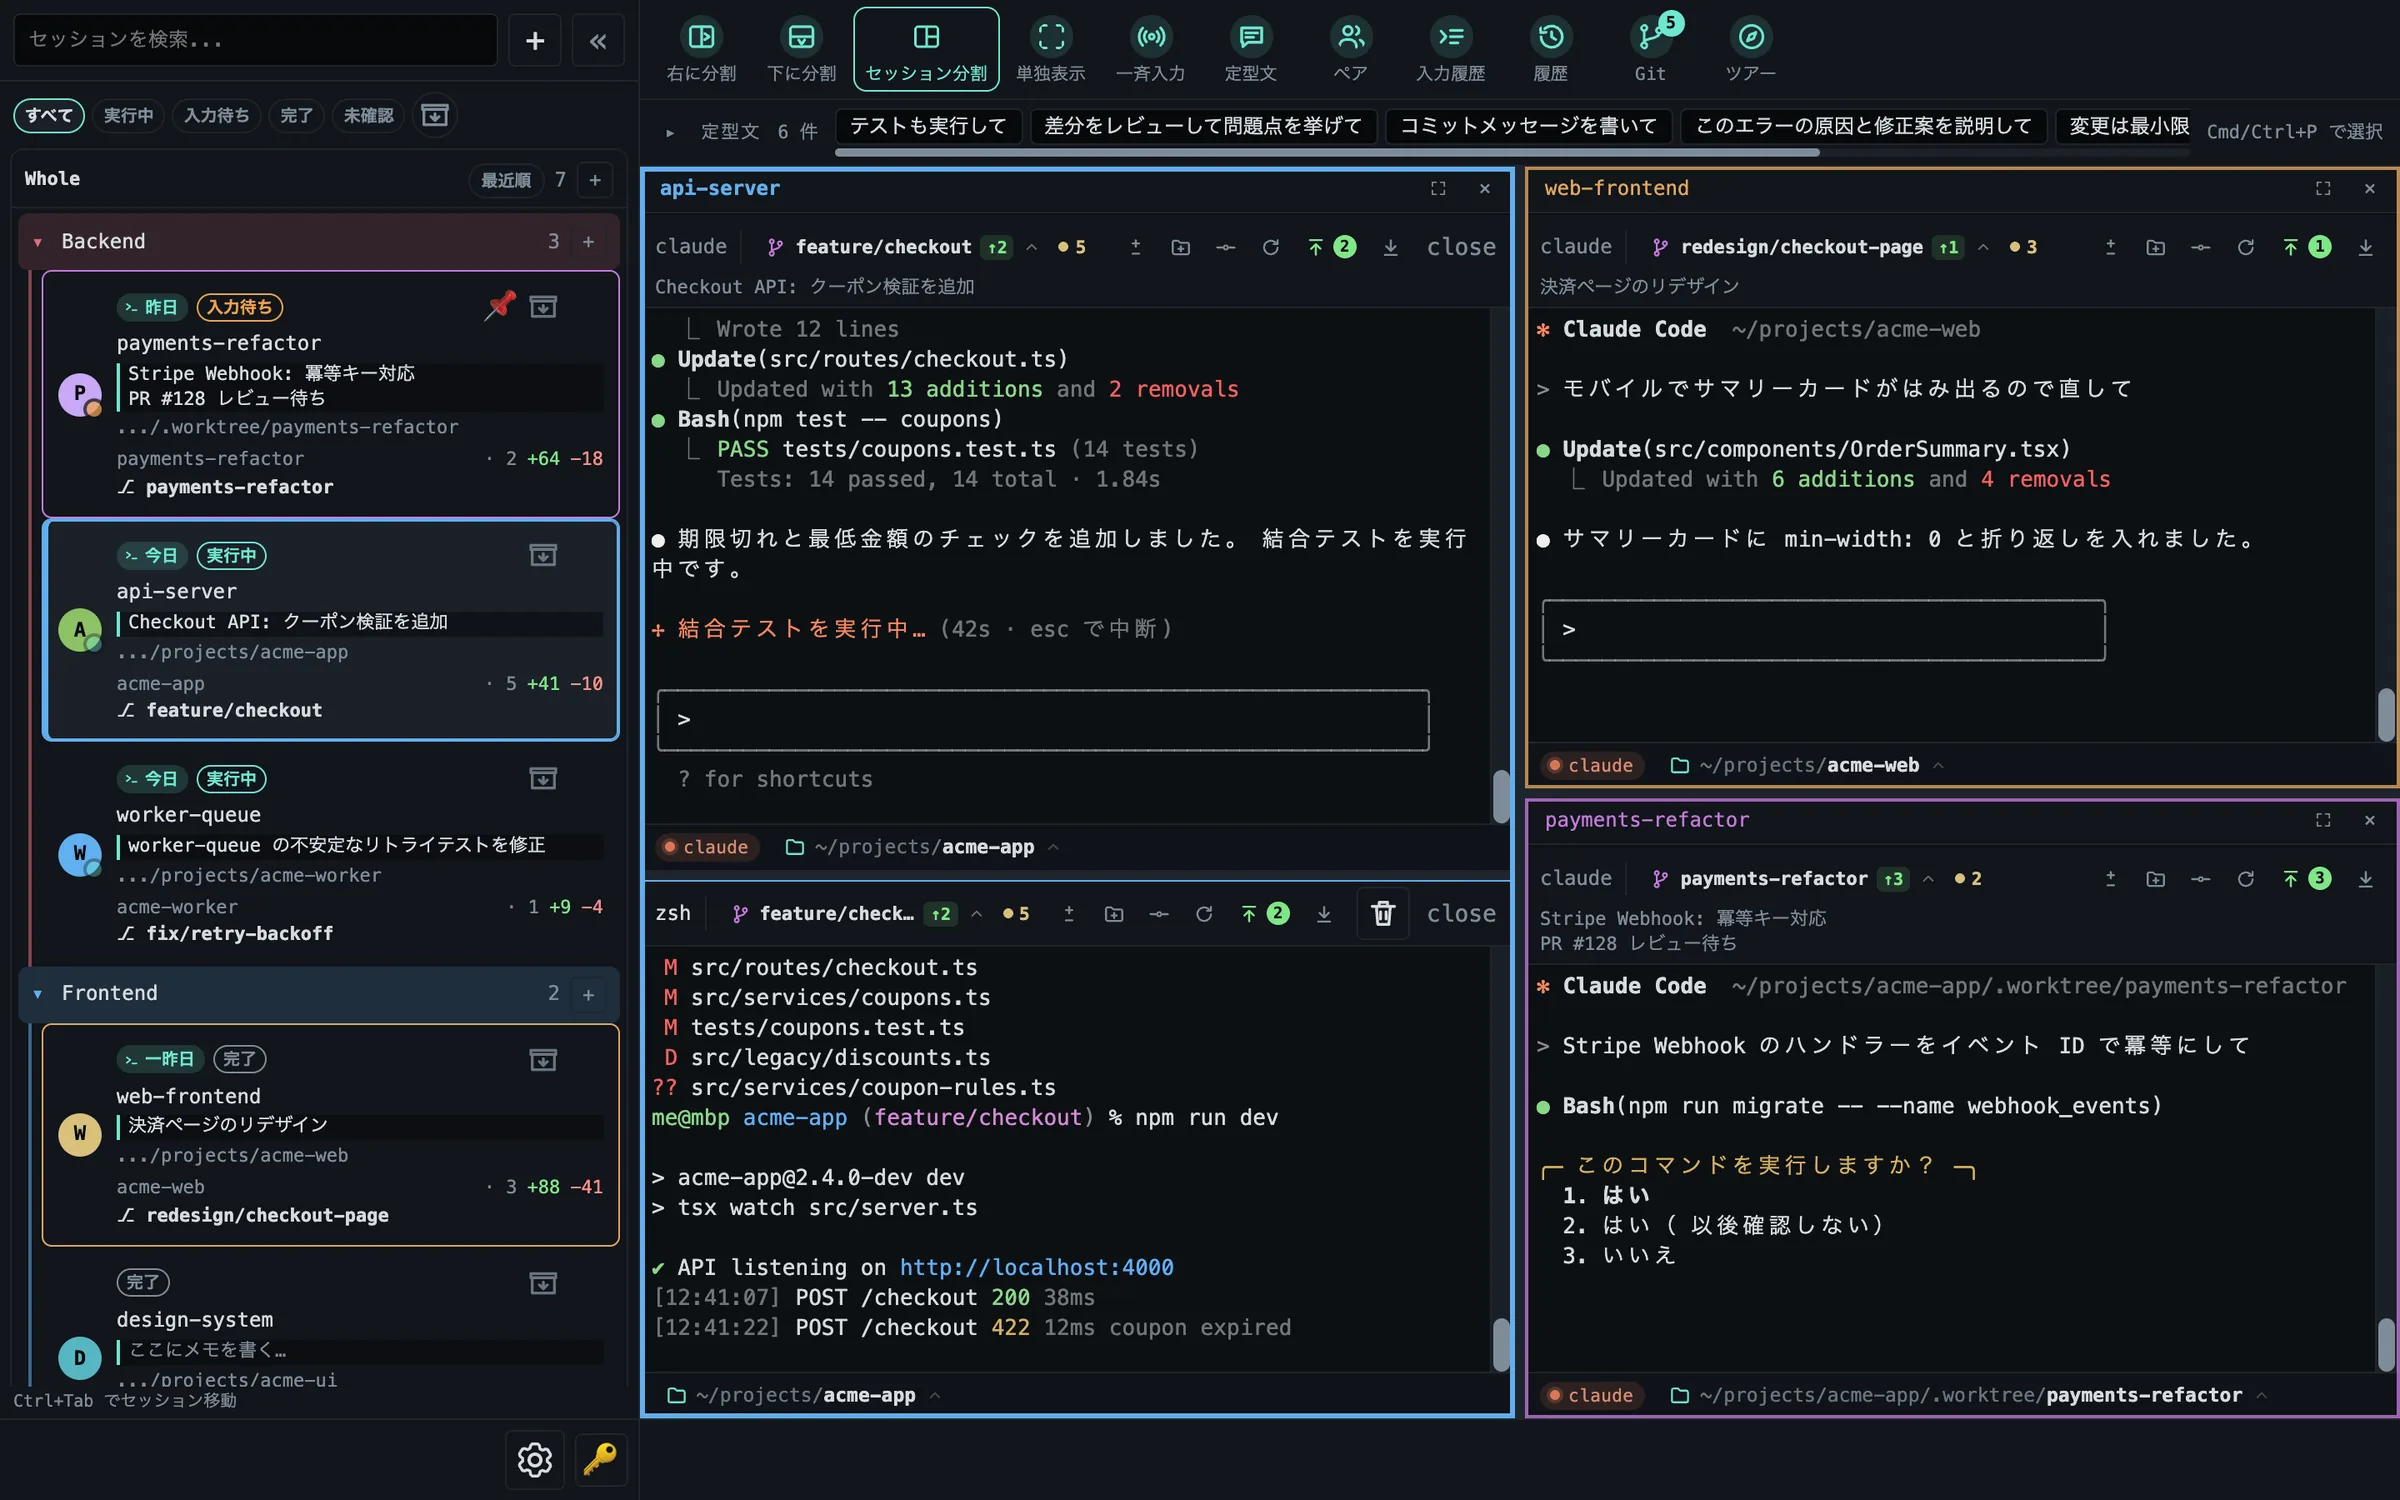This screenshot has width=2400, height=1500.
Task: Add session to Backend group
Action: point(588,242)
